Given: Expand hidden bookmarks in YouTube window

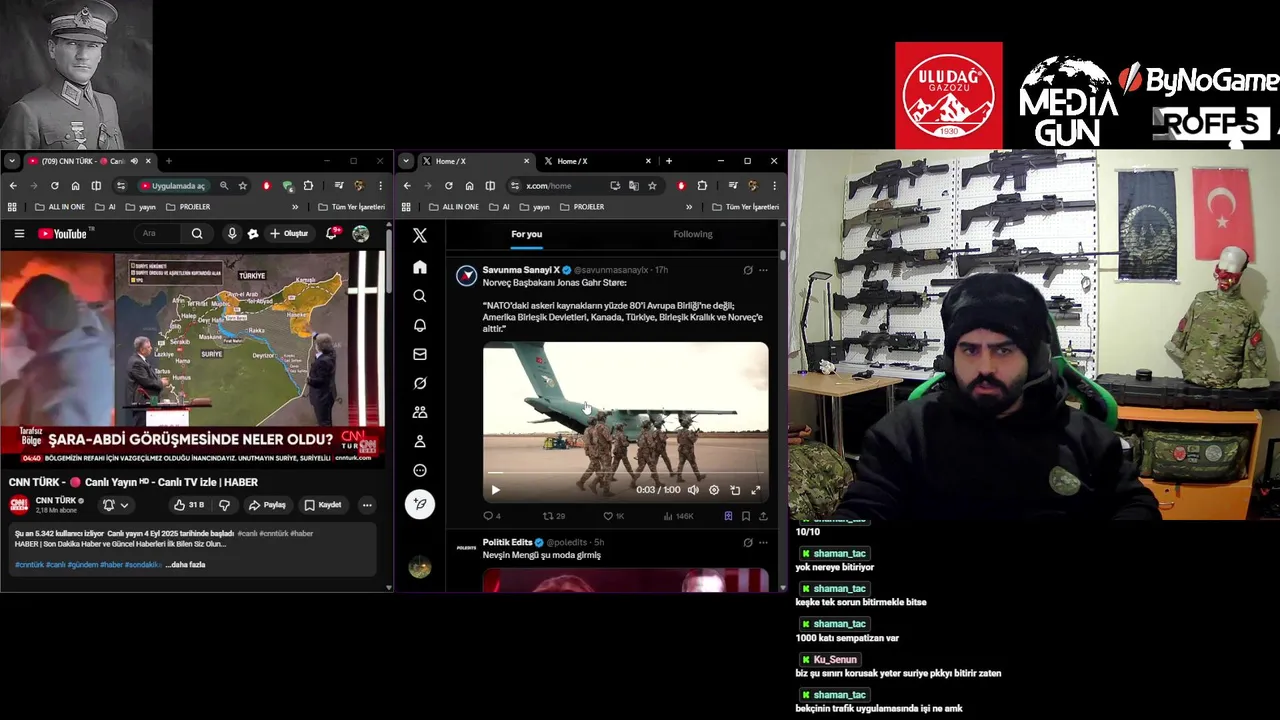Looking at the screenshot, I should (295, 207).
